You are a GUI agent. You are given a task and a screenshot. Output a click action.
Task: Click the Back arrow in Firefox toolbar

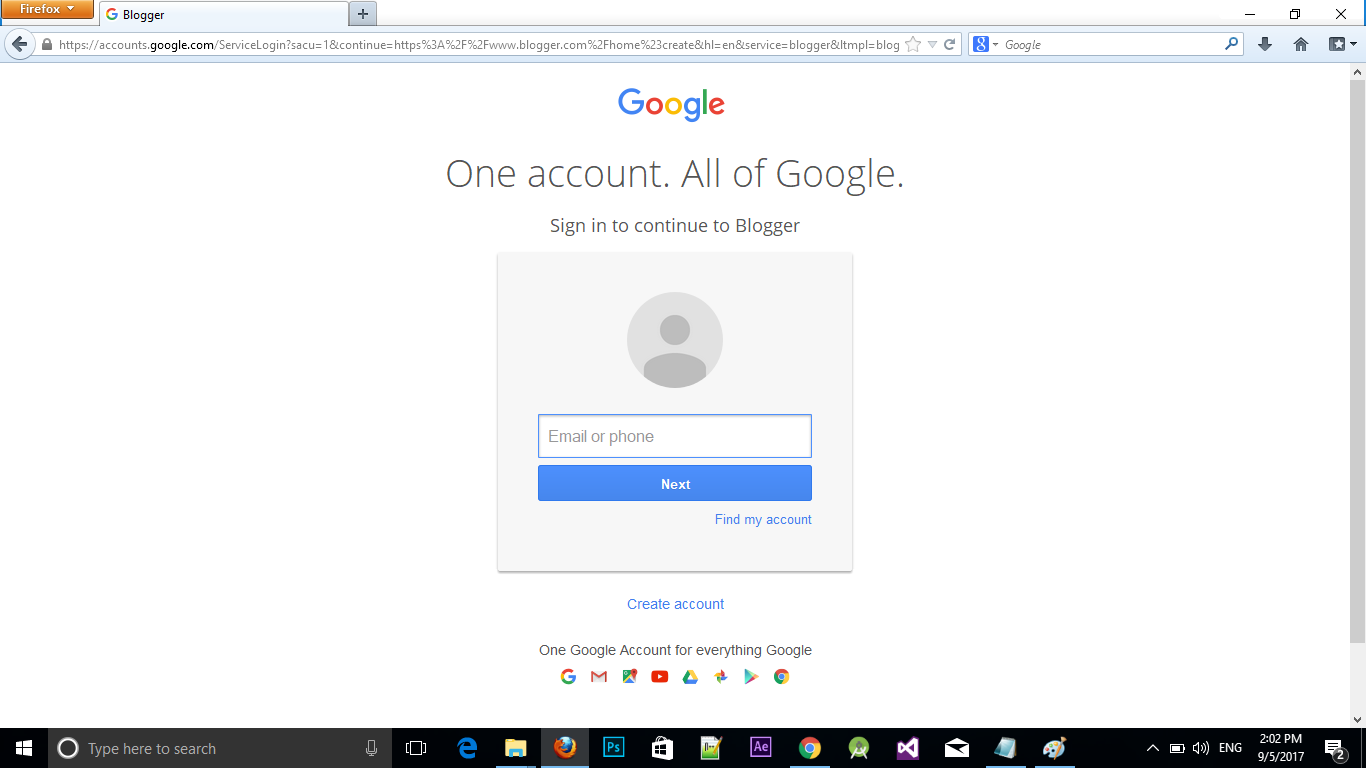[19, 44]
